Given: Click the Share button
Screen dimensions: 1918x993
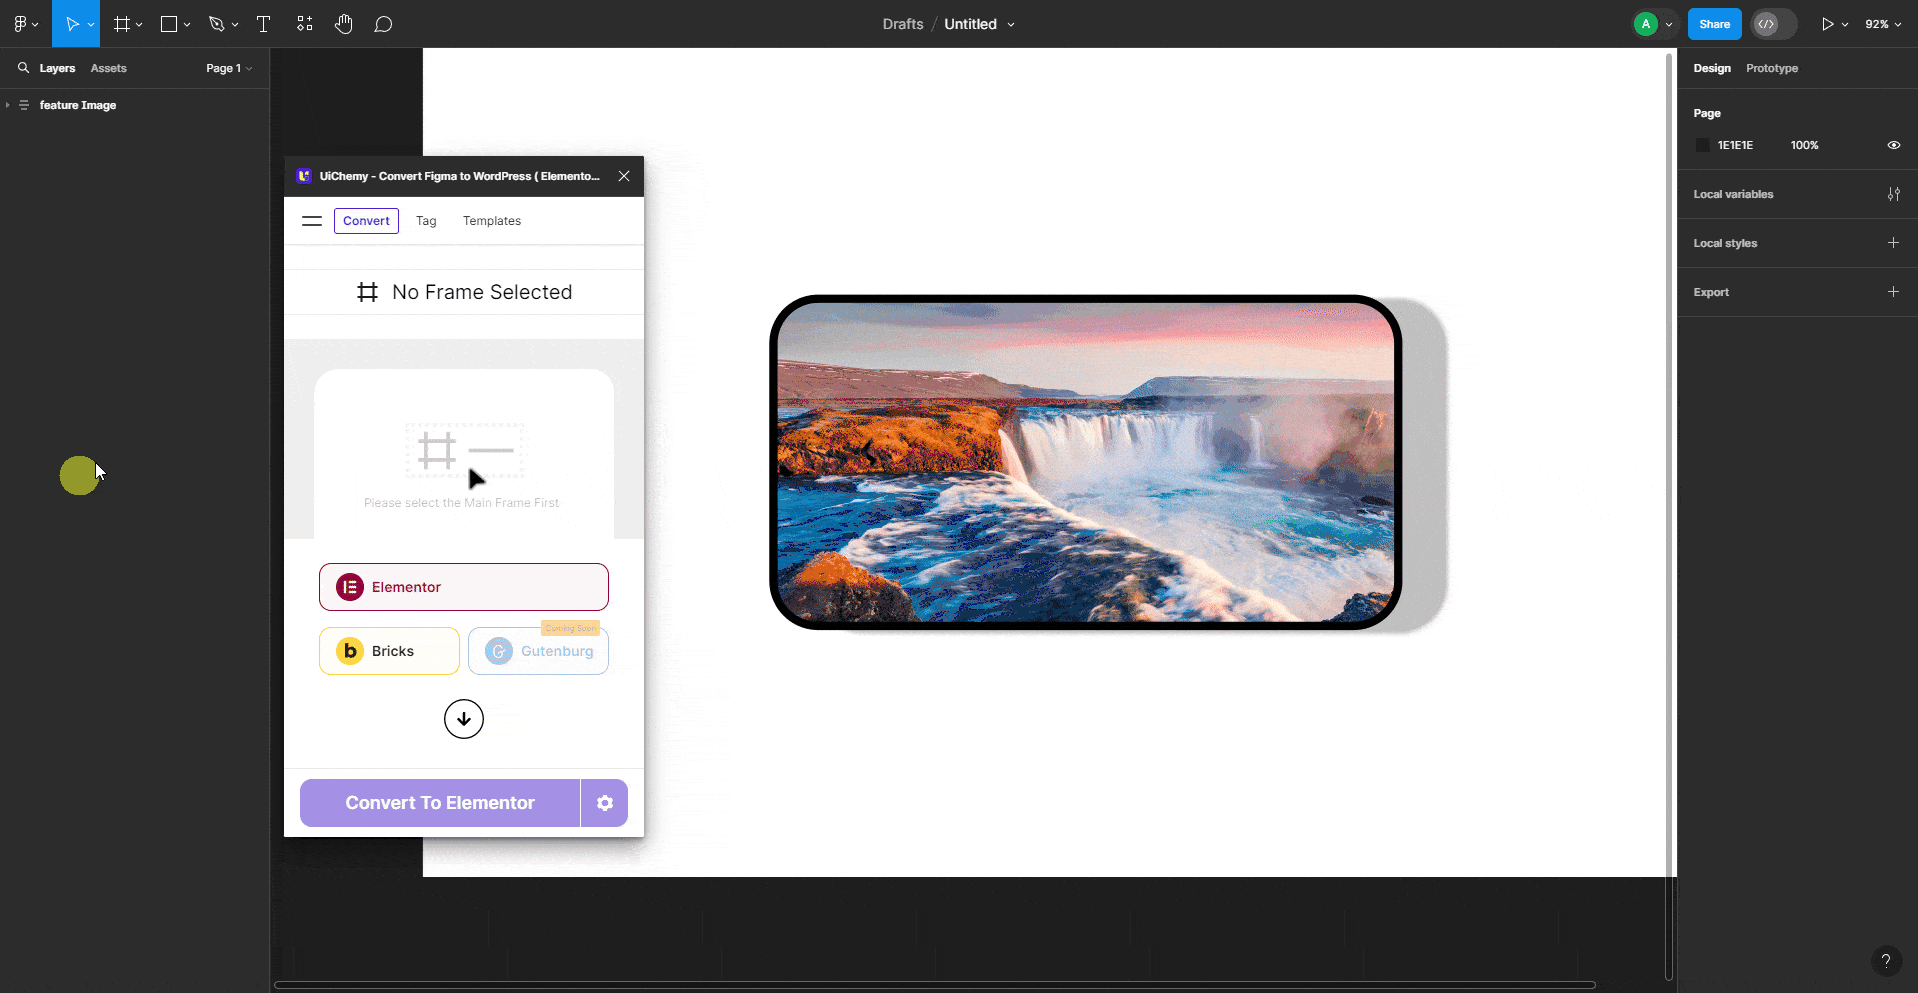Looking at the screenshot, I should click(x=1714, y=24).
